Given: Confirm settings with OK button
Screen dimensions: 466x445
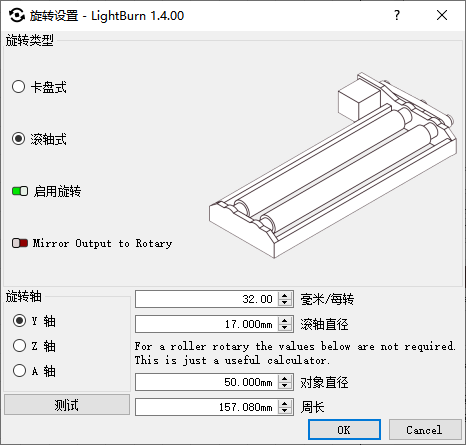Looking at the screenshot, I should (344, 430).
